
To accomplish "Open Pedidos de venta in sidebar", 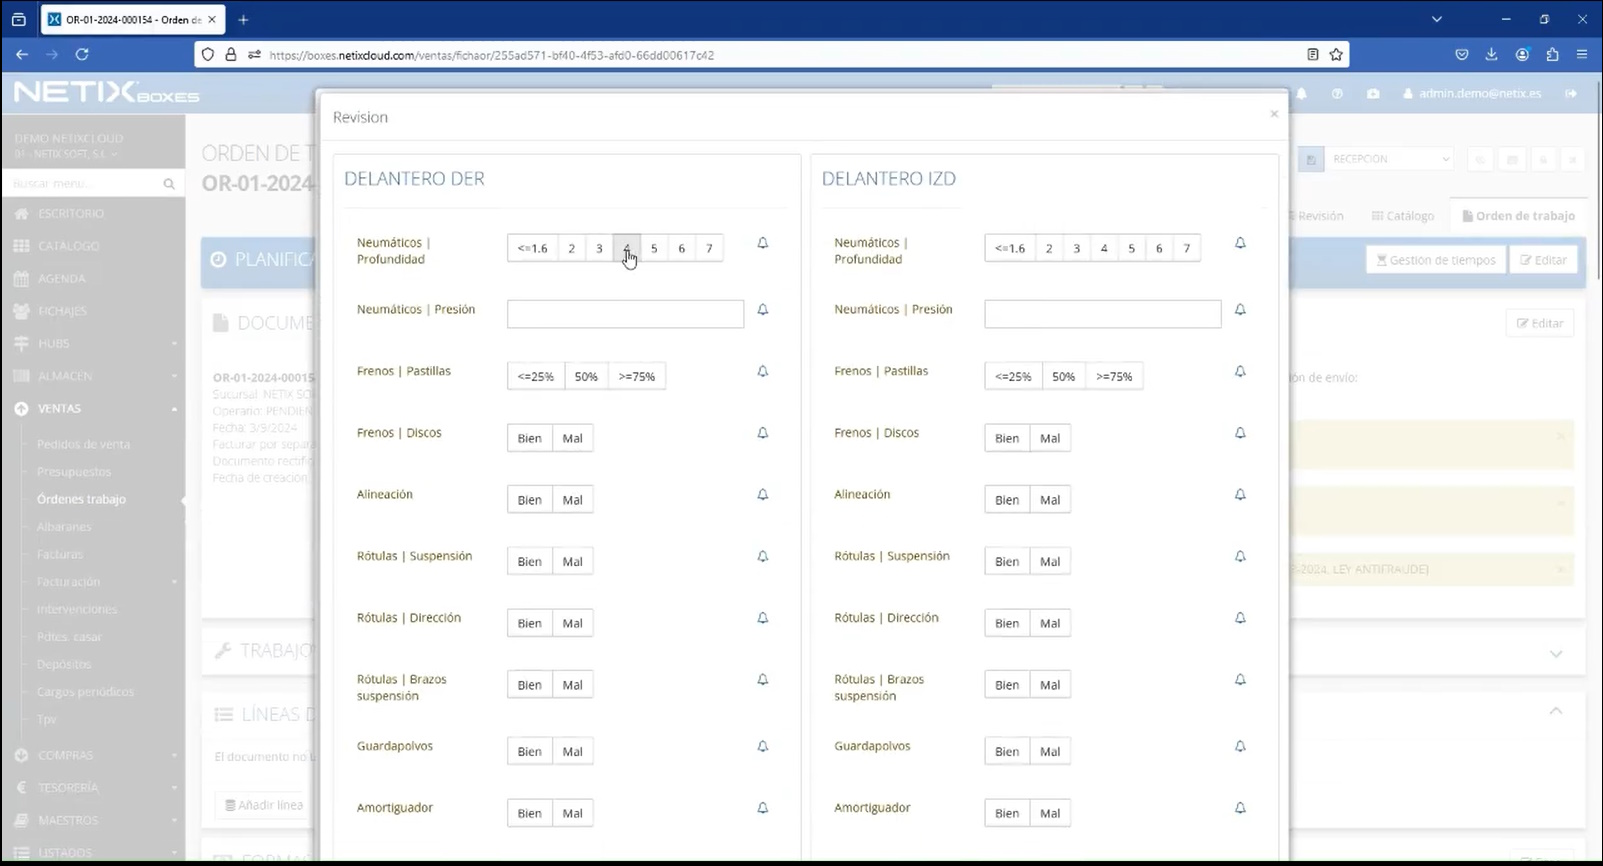I will pyautogui.click(x=83, y=444).
